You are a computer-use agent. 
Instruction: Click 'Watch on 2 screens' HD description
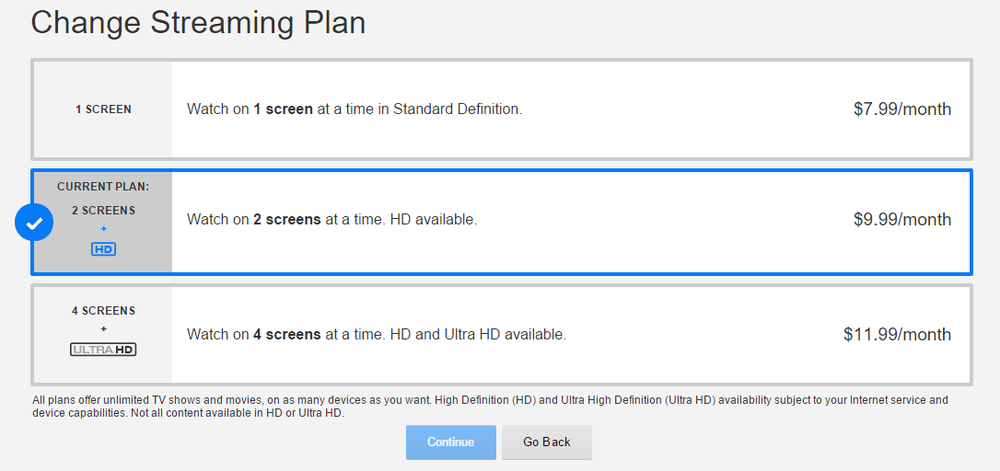[x=331, y=219]
